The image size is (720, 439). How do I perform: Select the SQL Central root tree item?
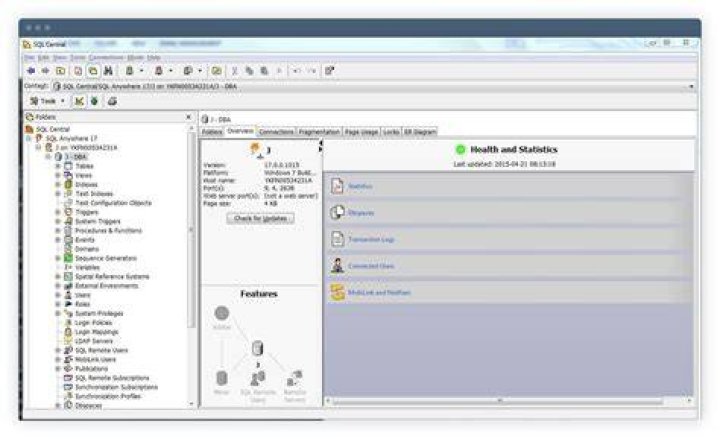click(x=52, y=129)
